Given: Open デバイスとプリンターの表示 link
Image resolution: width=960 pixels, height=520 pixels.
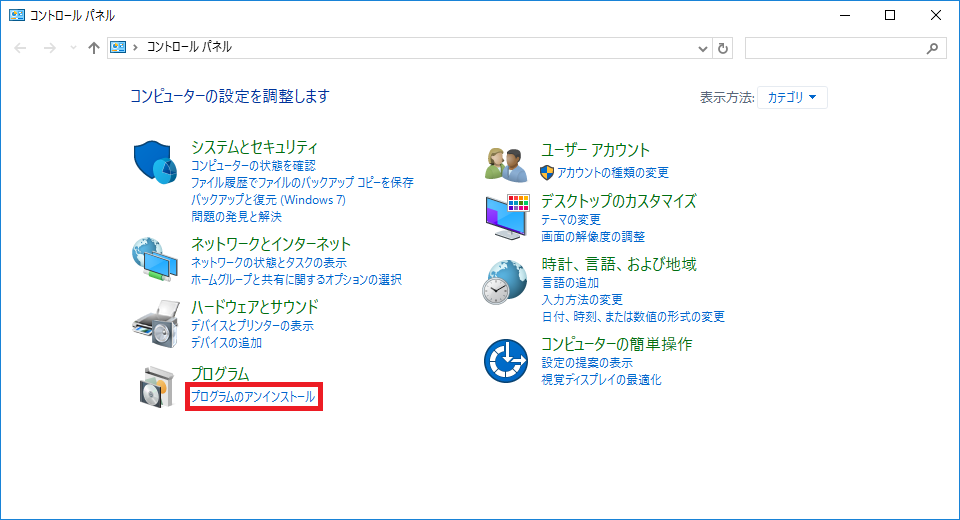Looking at the screenshot, I should coord(252,326).
